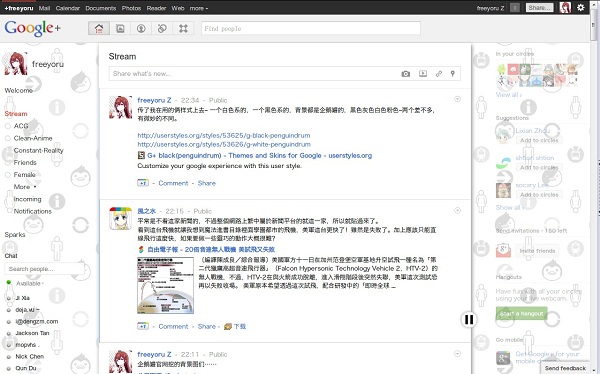Open the g-black-penguindrum userstyles URL

click(x=224, y=136)
